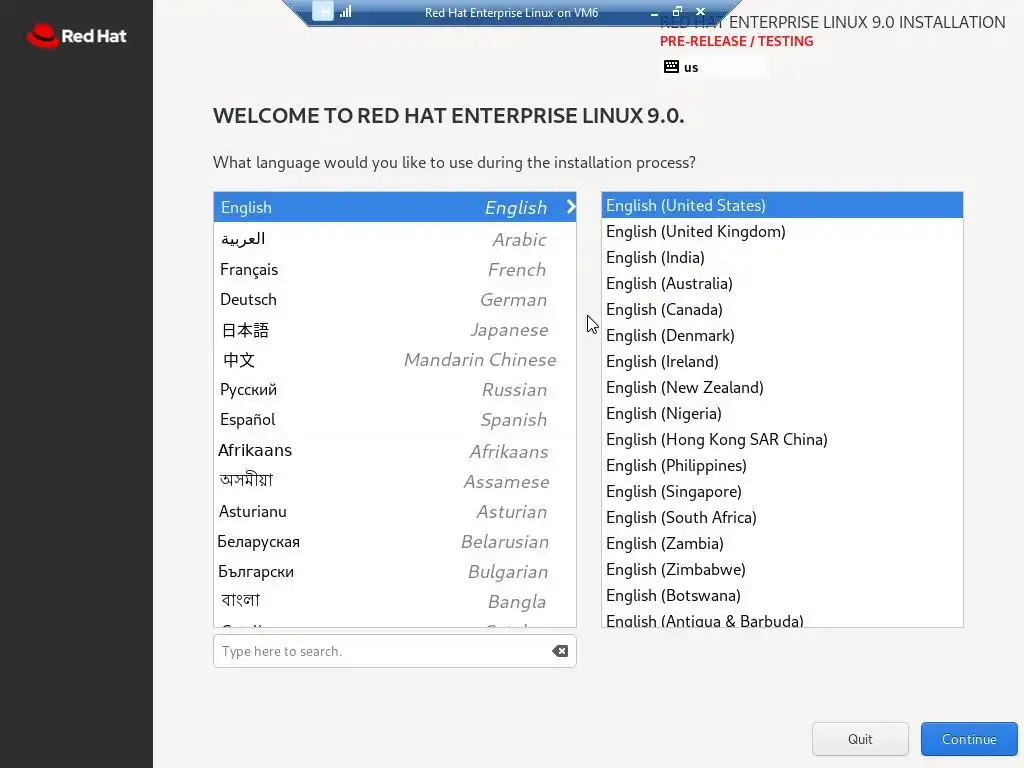This screenshot has height=768, width=1024.
Task: Select English (Philippines) locale
Action: click(782, 466)
